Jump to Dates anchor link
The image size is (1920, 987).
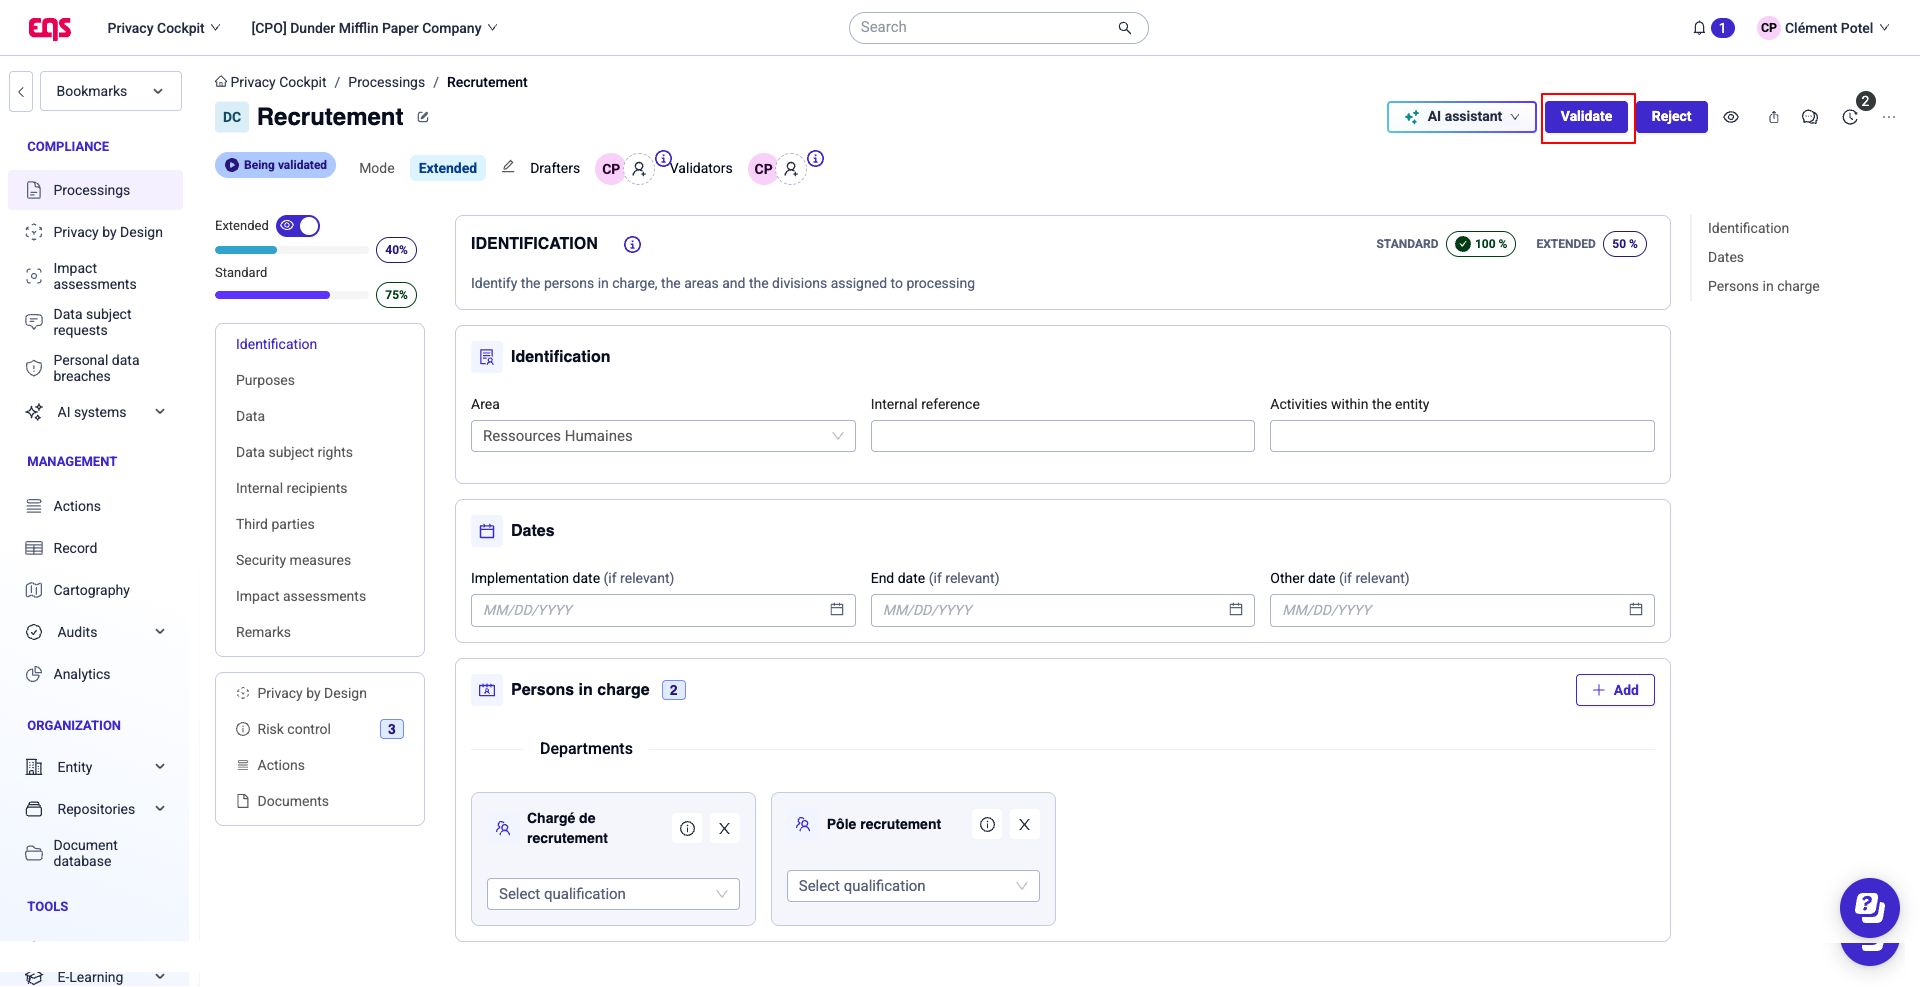click(1725, 257)
